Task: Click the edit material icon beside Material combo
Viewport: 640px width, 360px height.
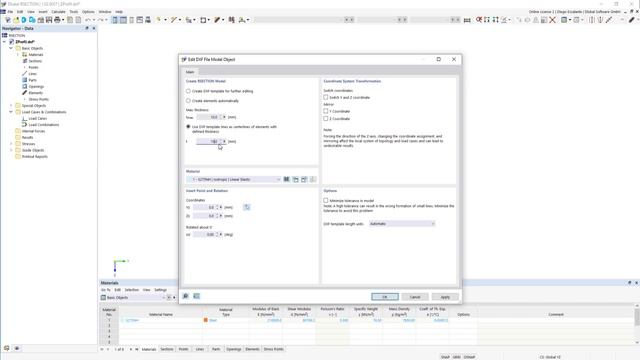Action: point(304,180)
